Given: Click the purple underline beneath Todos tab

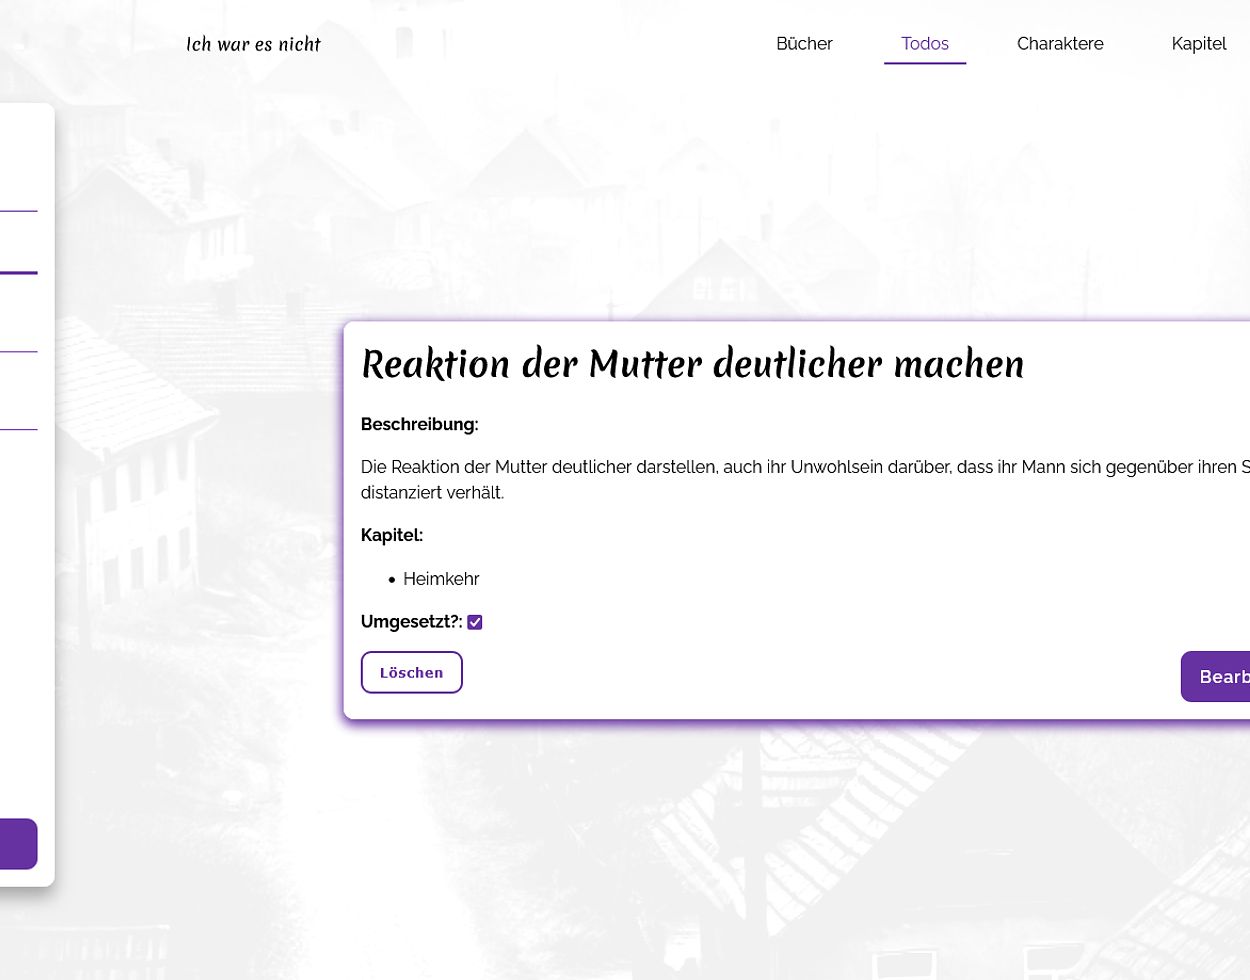Looking at the screenshot, I should (x=924, y=63).
